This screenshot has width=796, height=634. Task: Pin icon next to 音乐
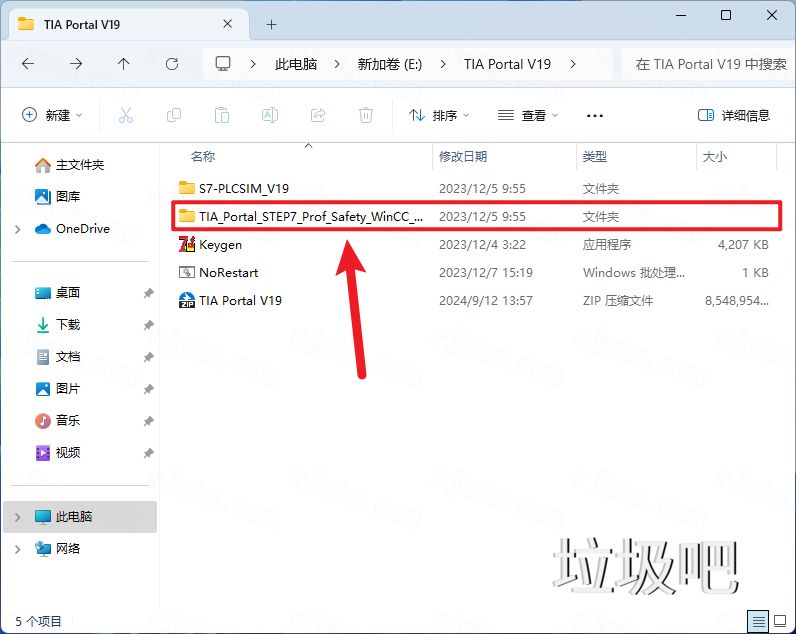[x=148, y=421]
